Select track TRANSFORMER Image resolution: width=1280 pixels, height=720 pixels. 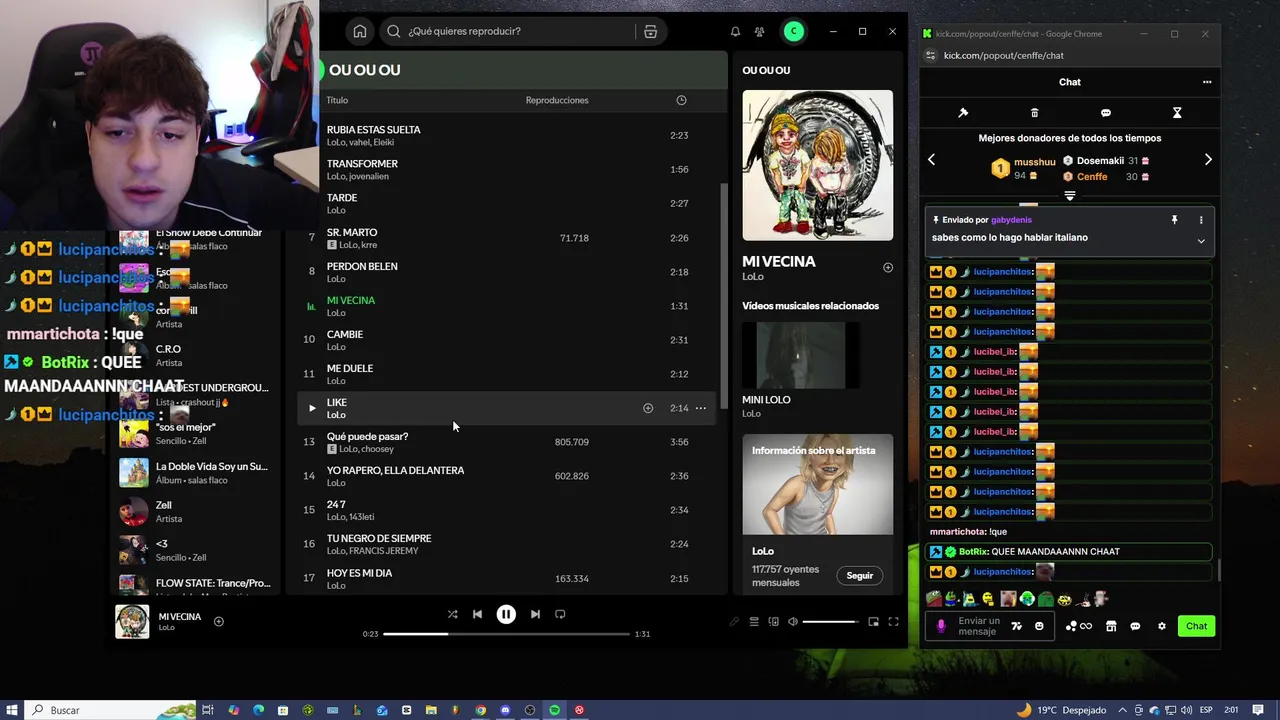pyautogui.click(x=507, y=169)
